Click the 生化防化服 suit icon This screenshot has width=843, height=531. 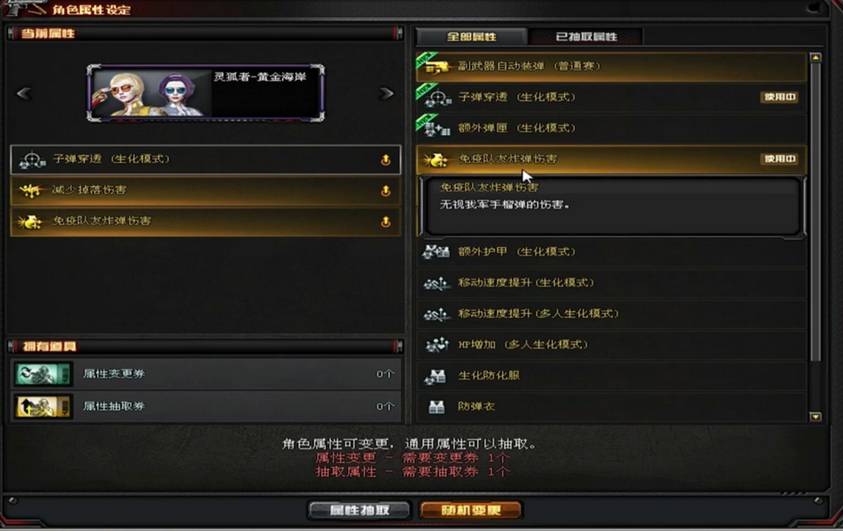[436, 376]
